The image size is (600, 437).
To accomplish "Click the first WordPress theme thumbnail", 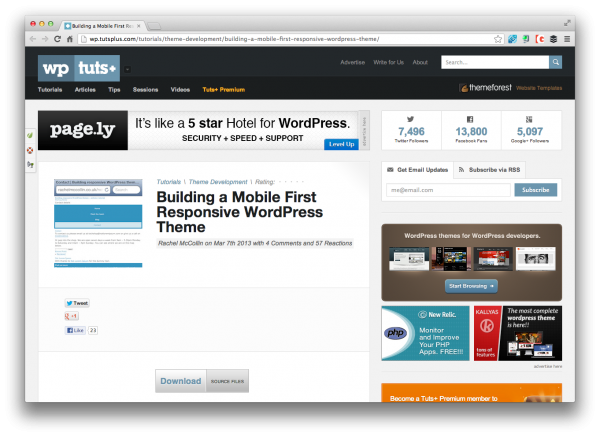I will (x=409, y=259).
